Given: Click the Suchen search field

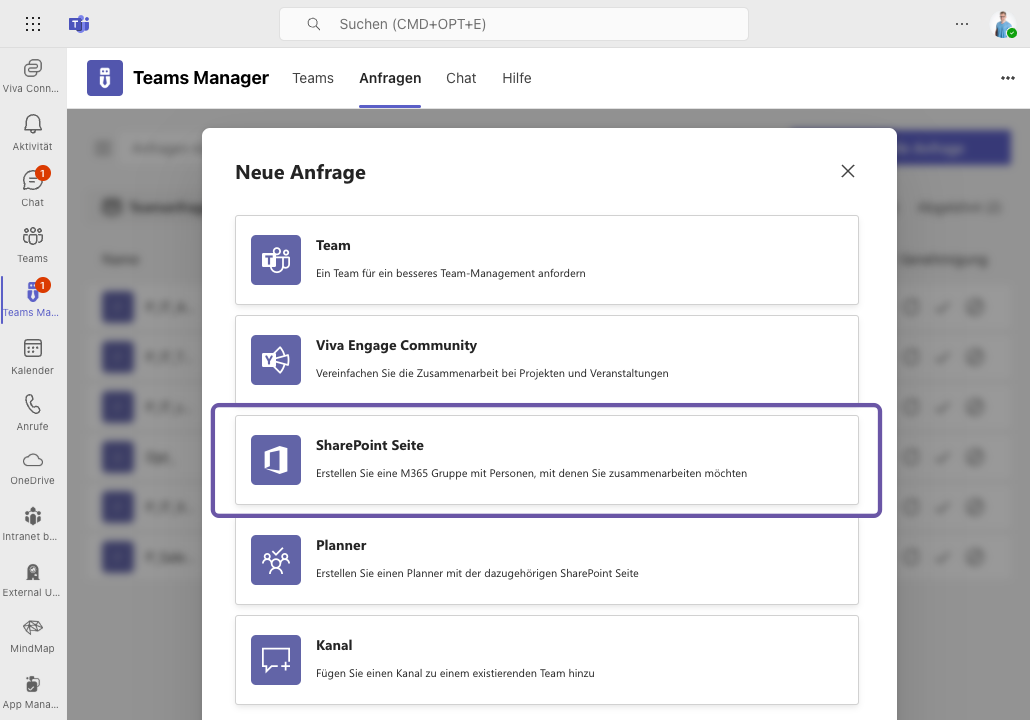Looking at the screenshot, I should (514, 24).
